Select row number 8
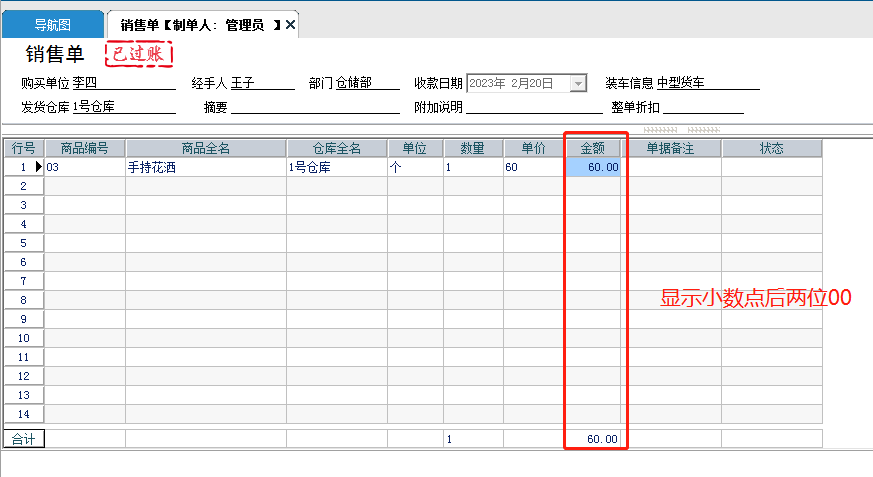Screen dimensions: 873x477 pyautogui.click(x=23, y=301)
